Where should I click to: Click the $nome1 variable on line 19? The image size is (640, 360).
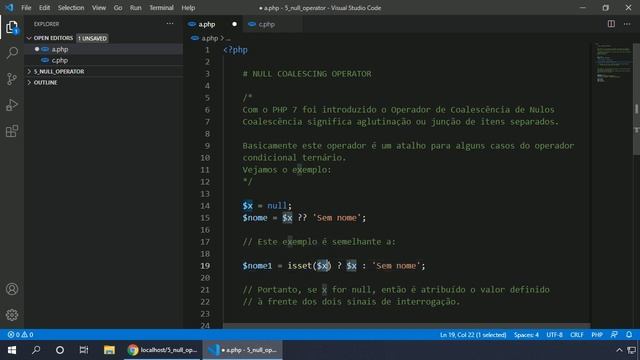[x=257, y=266]
